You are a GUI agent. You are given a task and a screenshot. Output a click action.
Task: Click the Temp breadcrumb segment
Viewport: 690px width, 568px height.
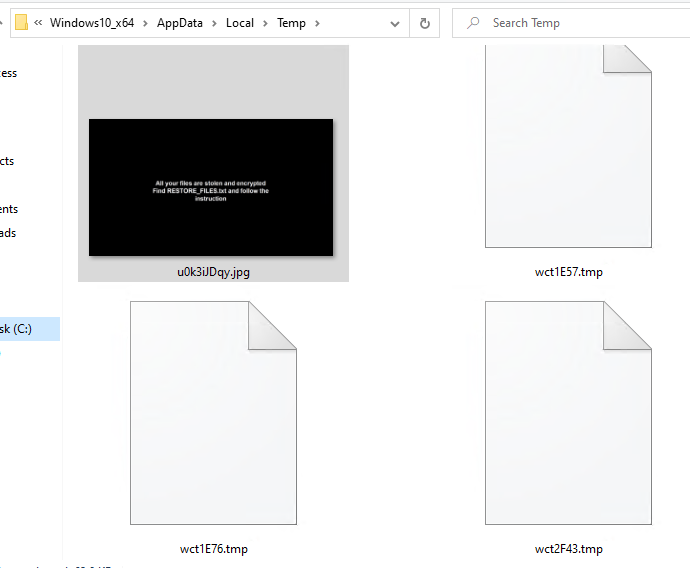[x=291, y=23]
